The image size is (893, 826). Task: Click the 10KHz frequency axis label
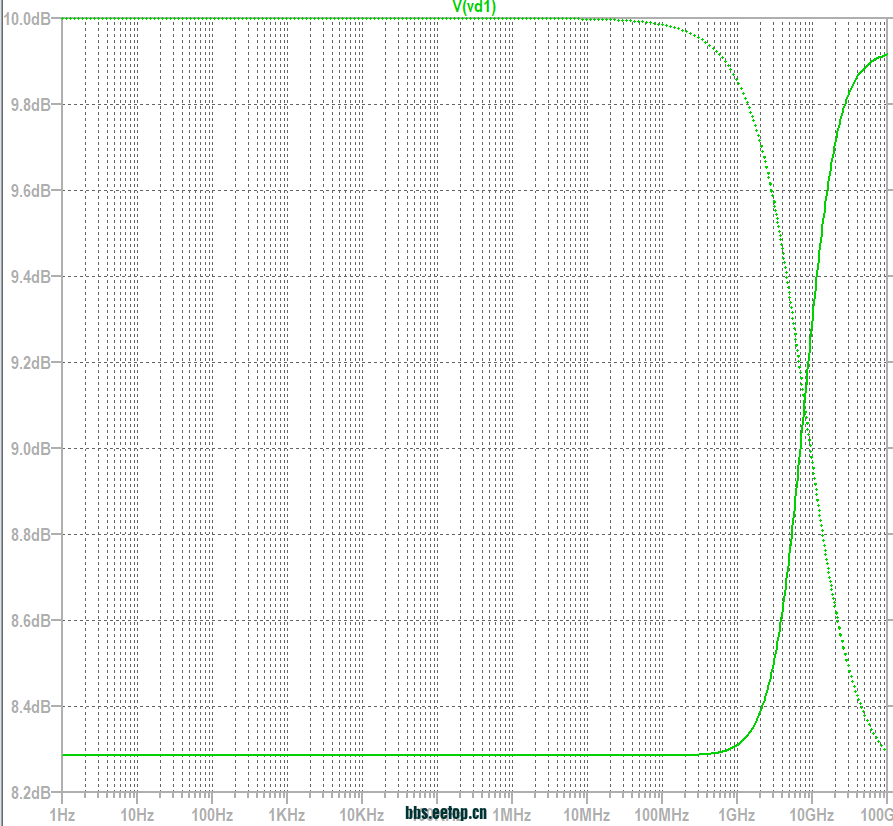(361, 814)
